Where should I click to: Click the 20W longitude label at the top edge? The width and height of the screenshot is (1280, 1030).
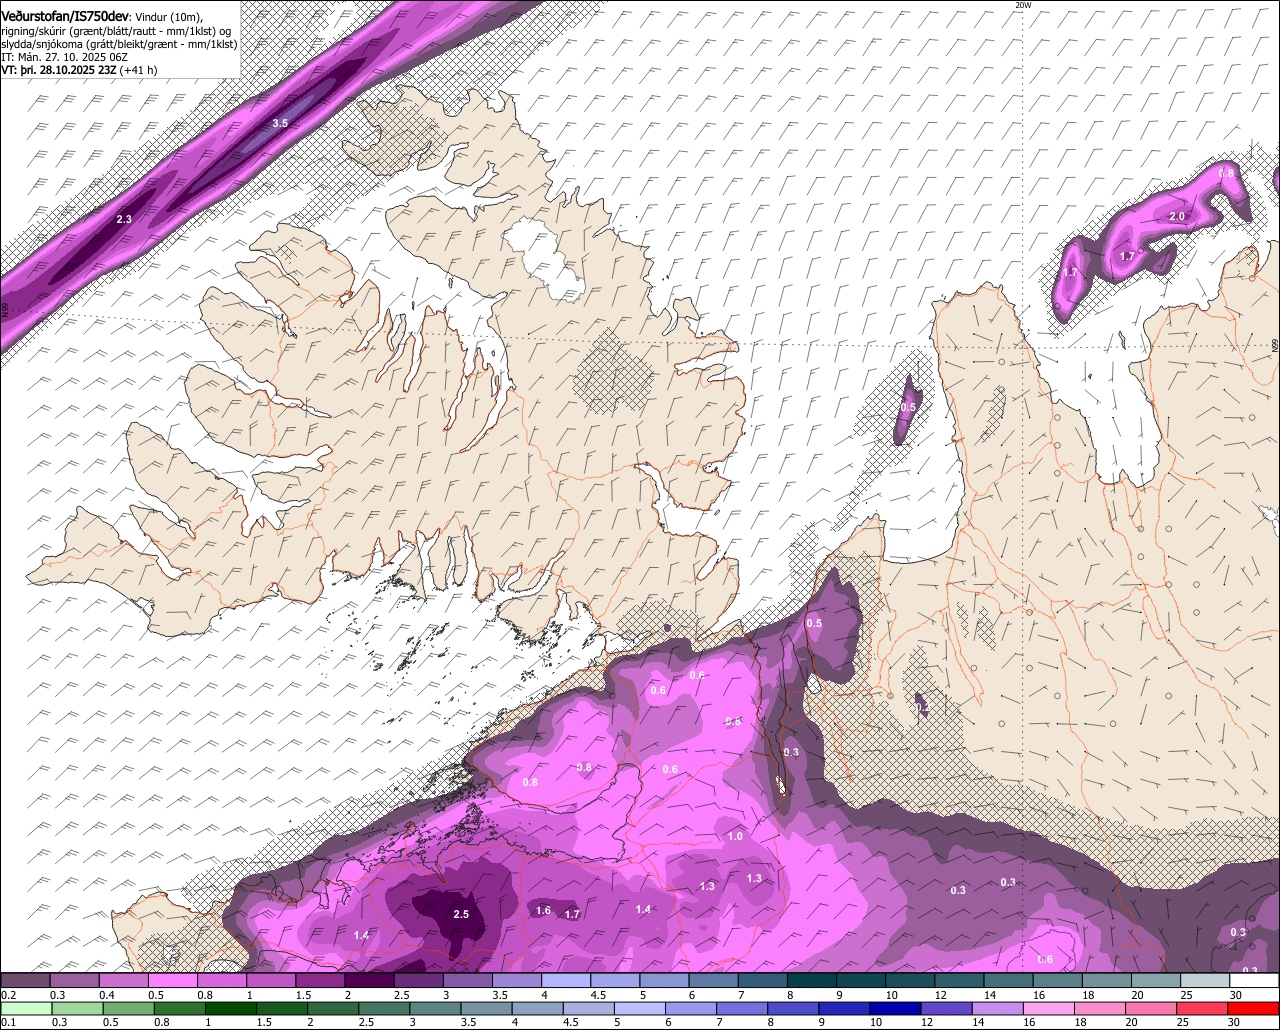[1022, 5]
